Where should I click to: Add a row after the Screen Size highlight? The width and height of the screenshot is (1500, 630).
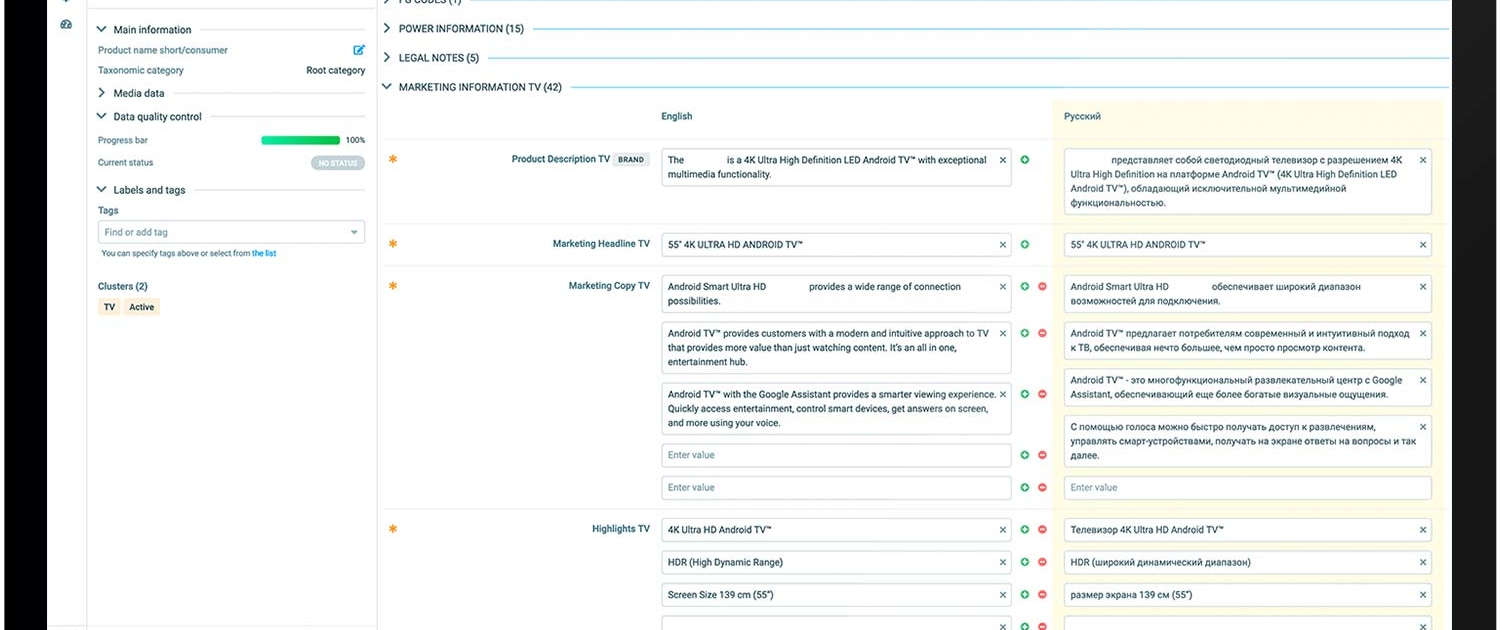click(x=1025, y=596)
